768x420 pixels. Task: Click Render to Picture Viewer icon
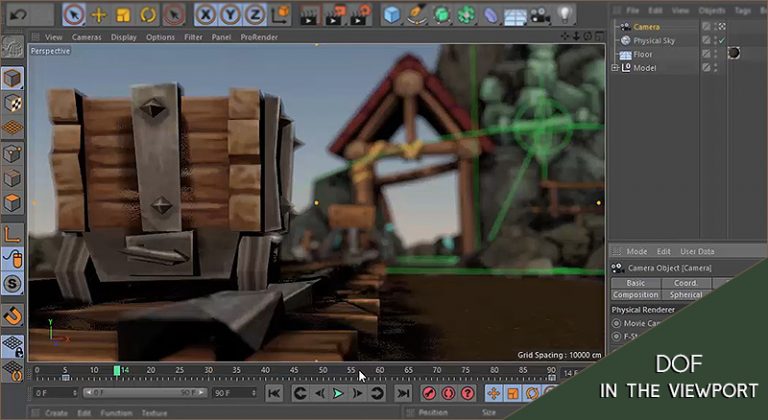[335, 15]
